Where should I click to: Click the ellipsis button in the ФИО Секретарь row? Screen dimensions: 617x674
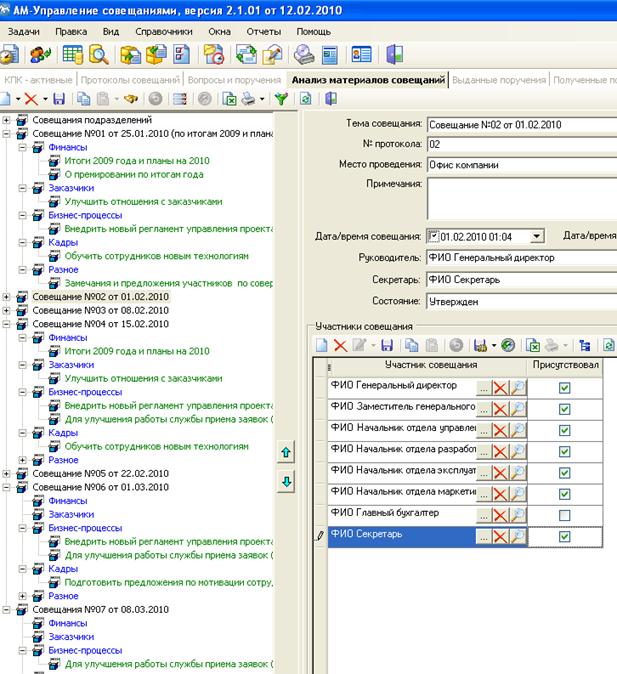tap(484, 537)
